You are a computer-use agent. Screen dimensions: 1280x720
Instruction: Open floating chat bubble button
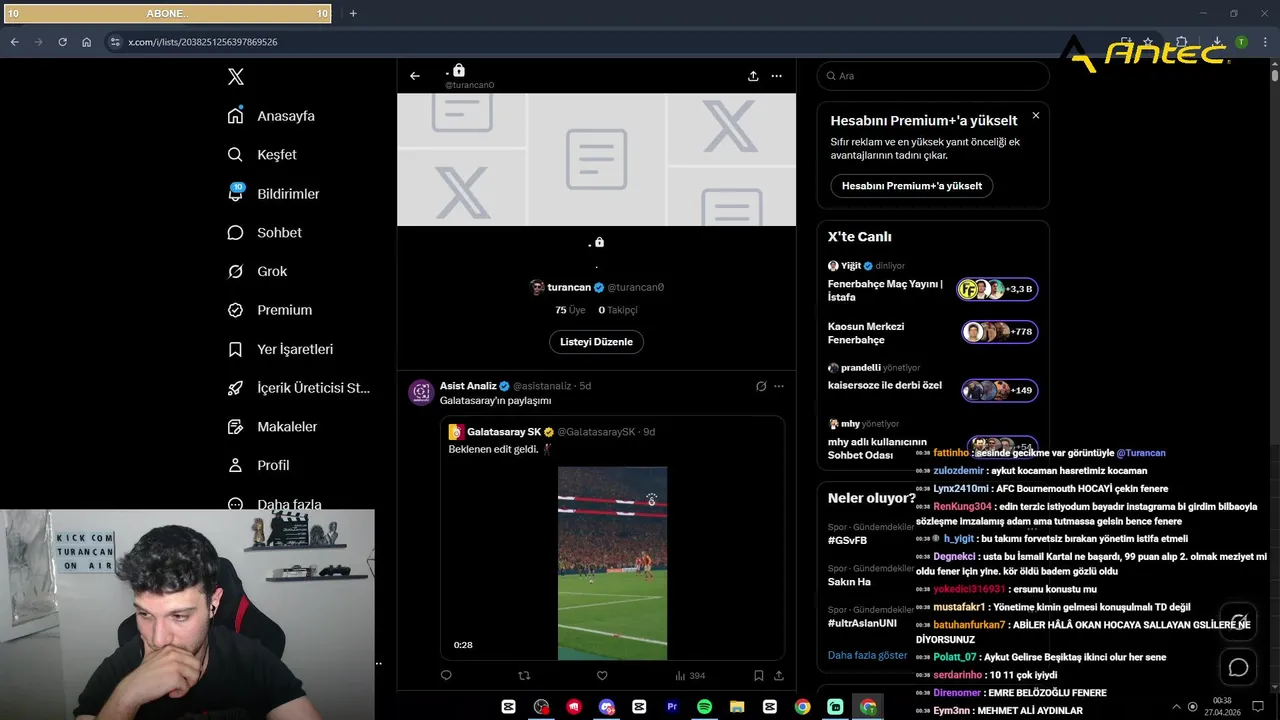pyautogui.click(x=1238, y=667)
